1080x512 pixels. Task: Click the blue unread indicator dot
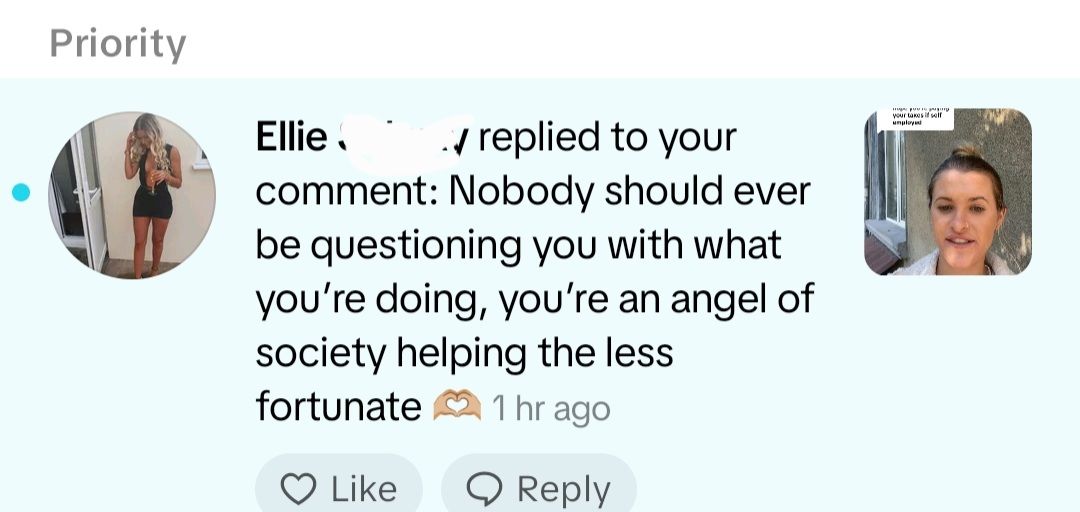click(x=21, y=192)
